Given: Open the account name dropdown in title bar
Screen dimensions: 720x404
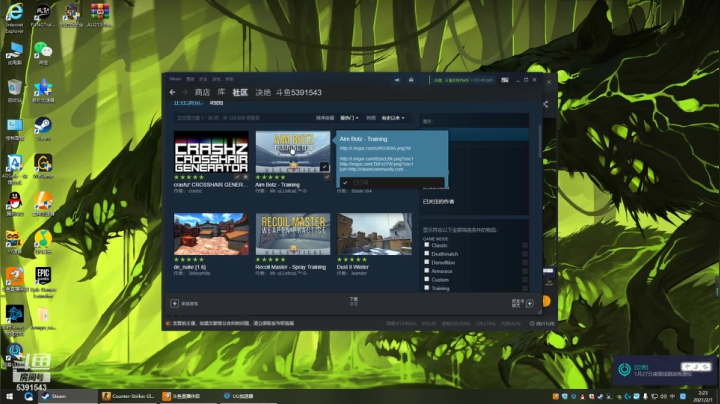Looking at the screenshot, I should click(463, 80).
